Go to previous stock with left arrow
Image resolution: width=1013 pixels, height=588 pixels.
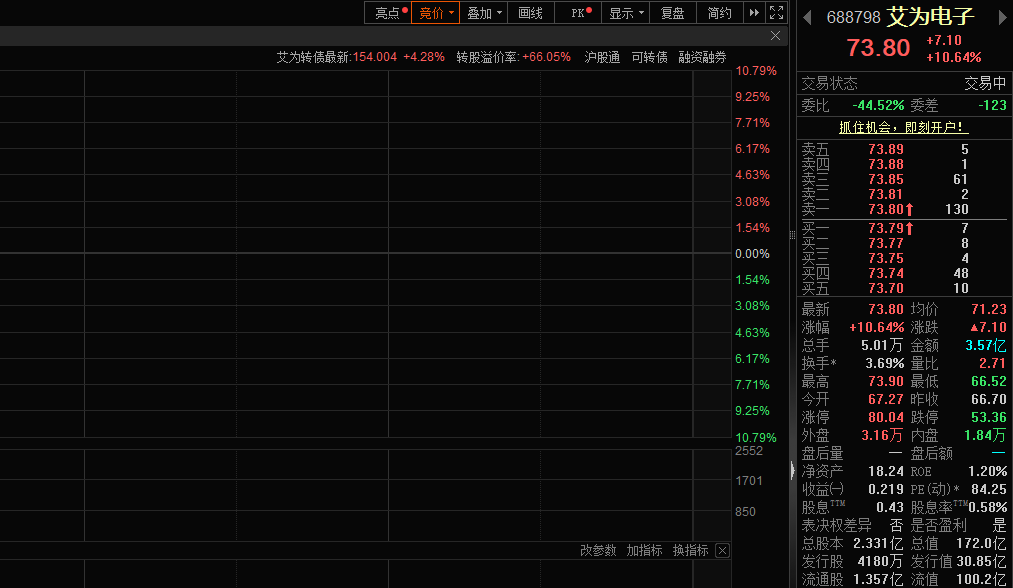(x=808, y=17)
